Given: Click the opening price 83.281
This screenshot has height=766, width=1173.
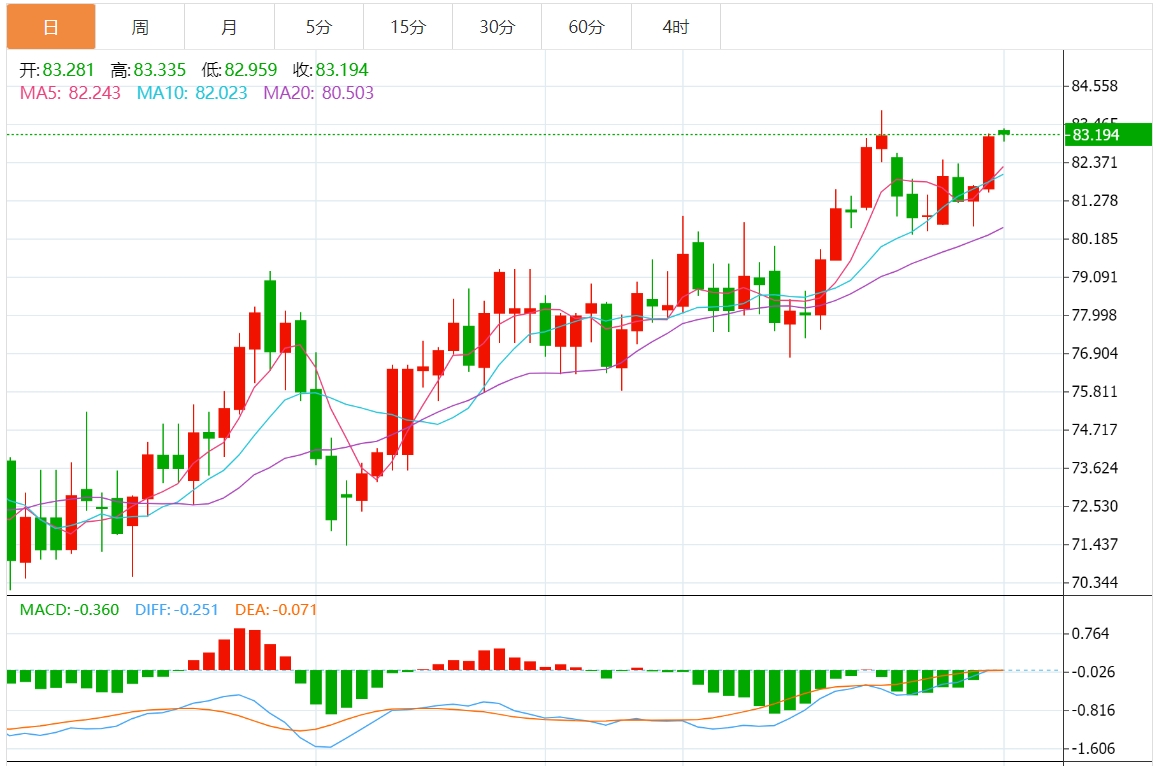Looking at the screenshot, I should pyautogui.click(x=68, y=70).
